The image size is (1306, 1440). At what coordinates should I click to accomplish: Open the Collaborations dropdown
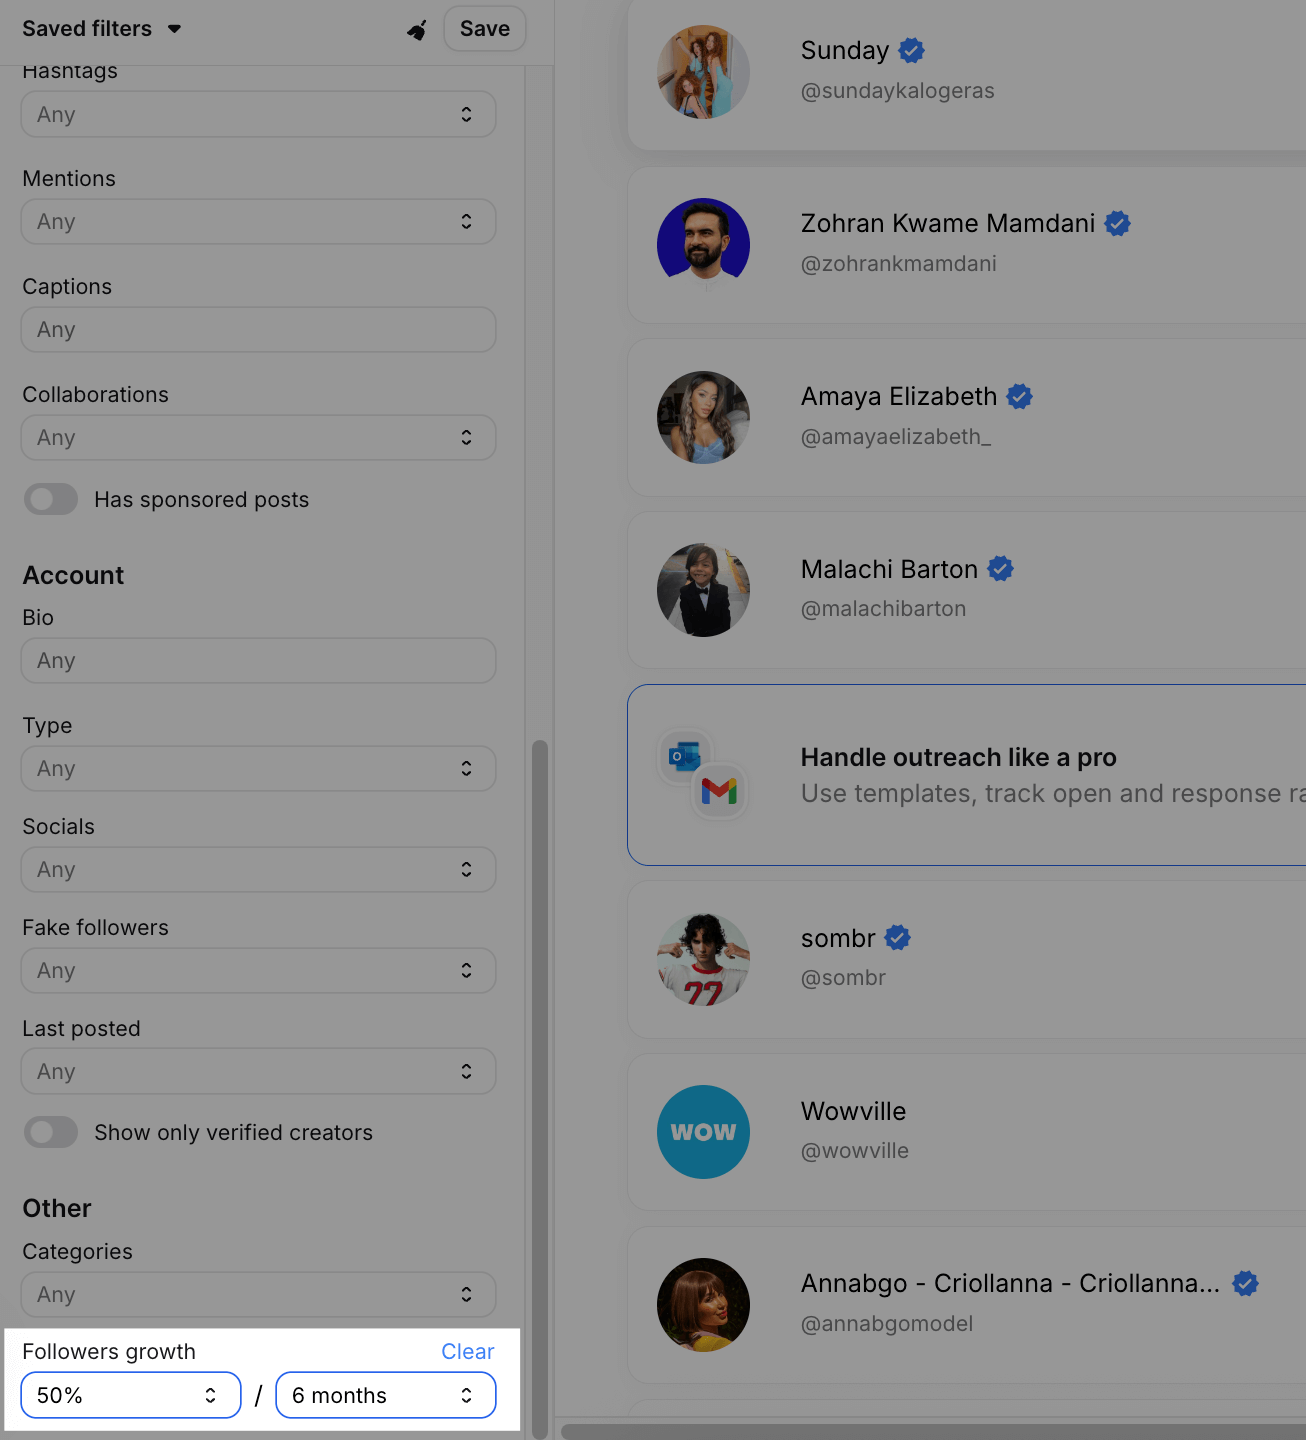pyautogui.click(x=258, y=437)
